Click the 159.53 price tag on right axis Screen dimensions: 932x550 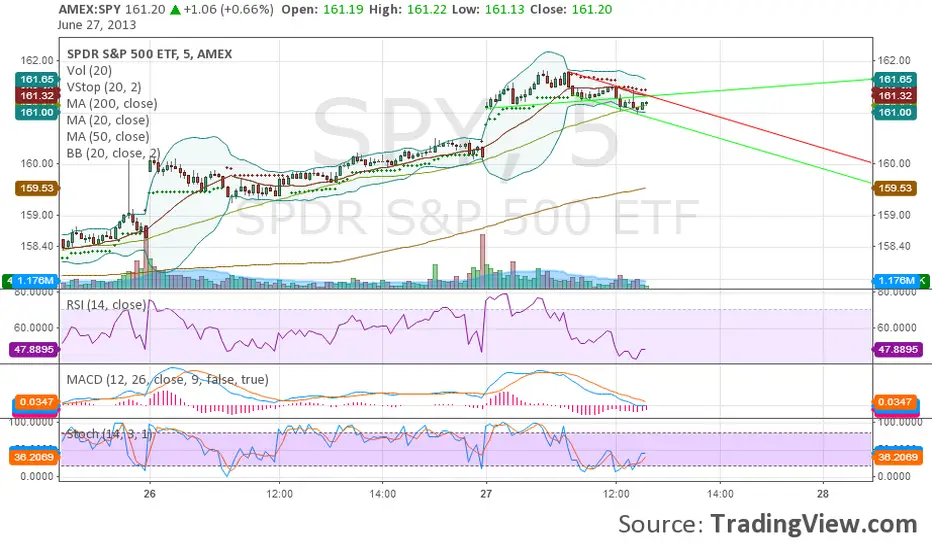point(895,188)
